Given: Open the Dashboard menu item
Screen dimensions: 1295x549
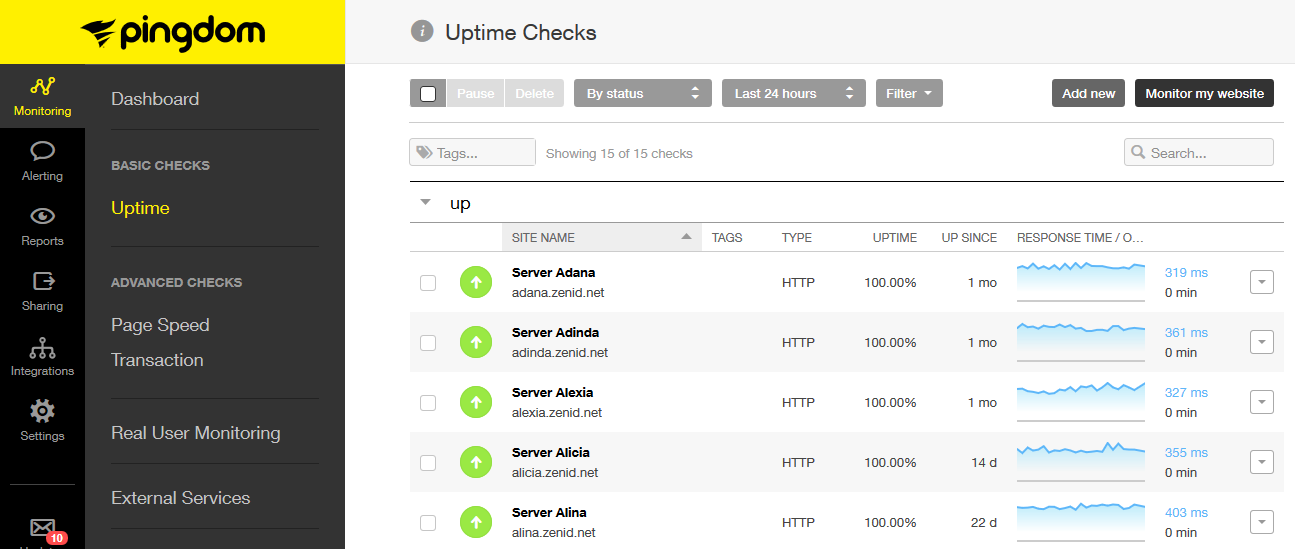Looking at the screenshot, I should (155, 99).
